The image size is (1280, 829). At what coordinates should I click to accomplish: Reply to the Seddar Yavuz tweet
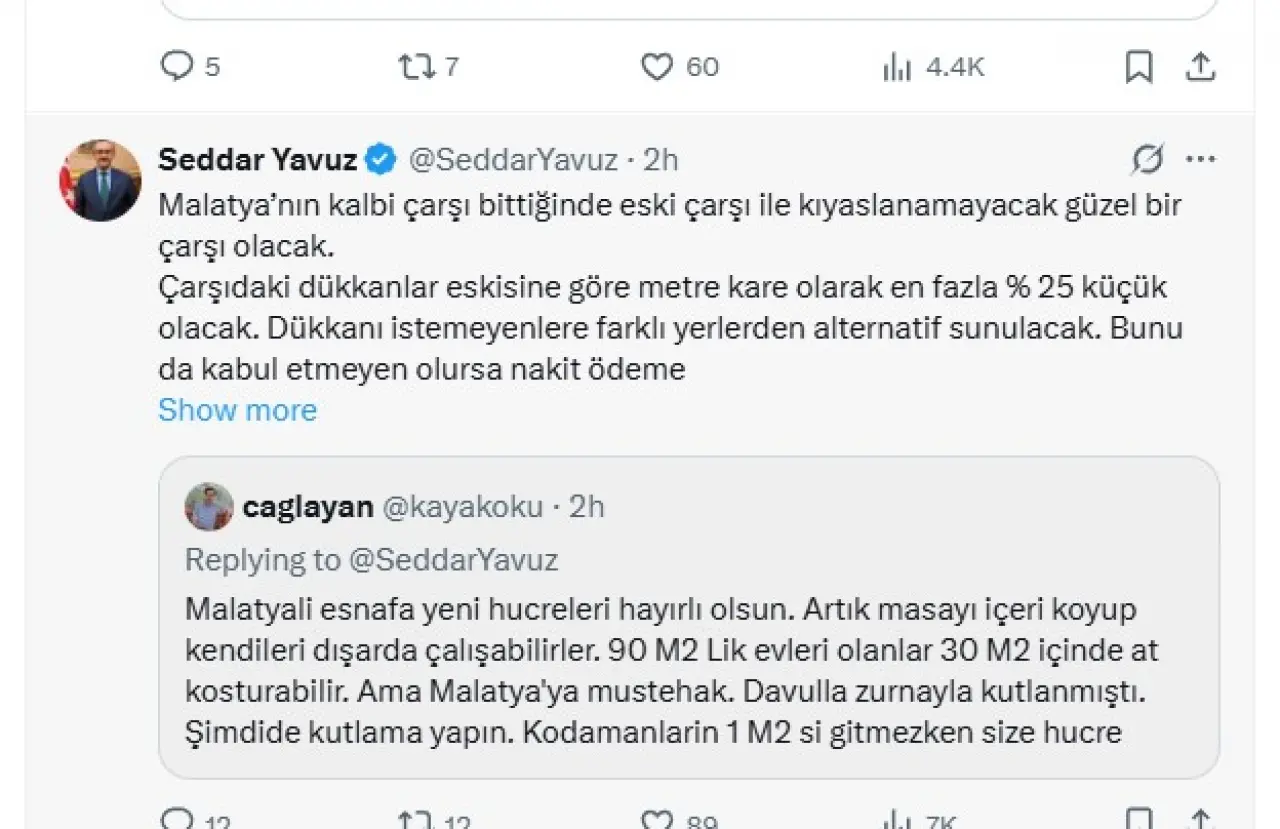[196, 822]
